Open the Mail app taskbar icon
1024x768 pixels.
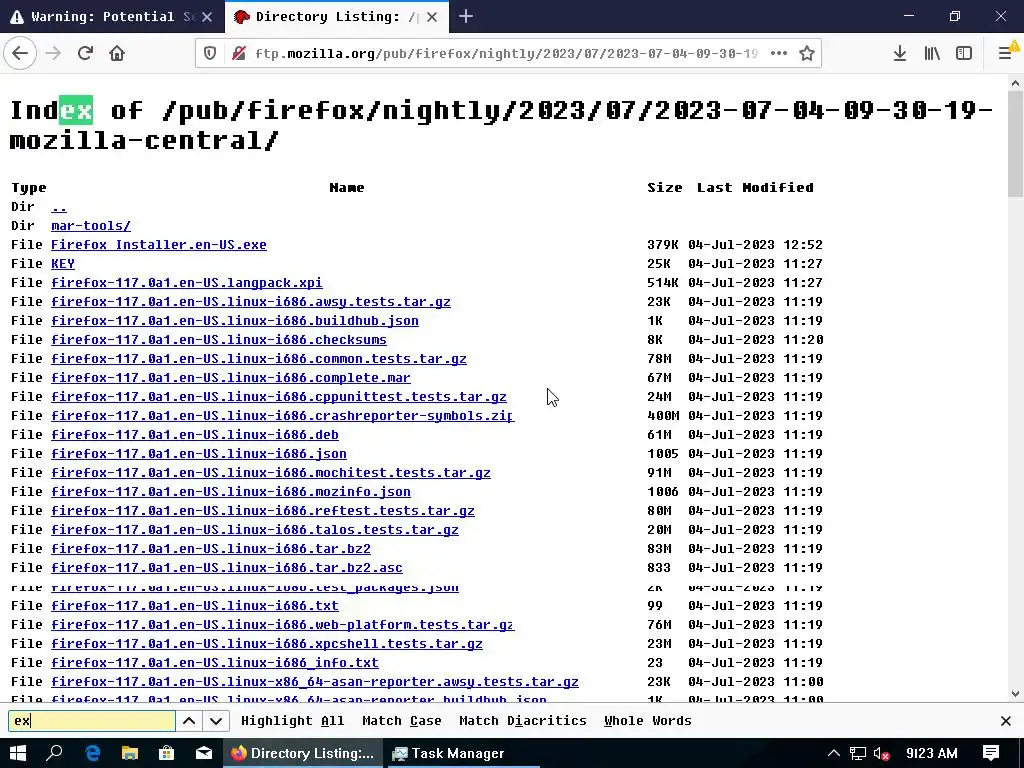[204, 753]
